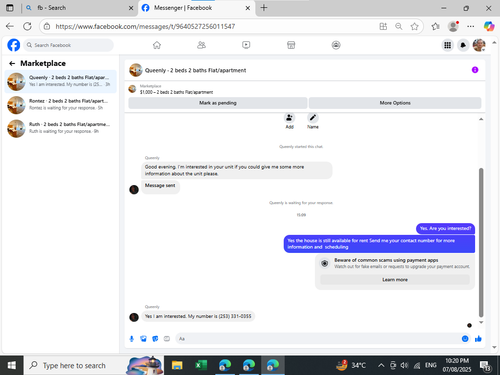Click the browser back arrow
The height and width of the screenshot is (375, 500).
10,26
